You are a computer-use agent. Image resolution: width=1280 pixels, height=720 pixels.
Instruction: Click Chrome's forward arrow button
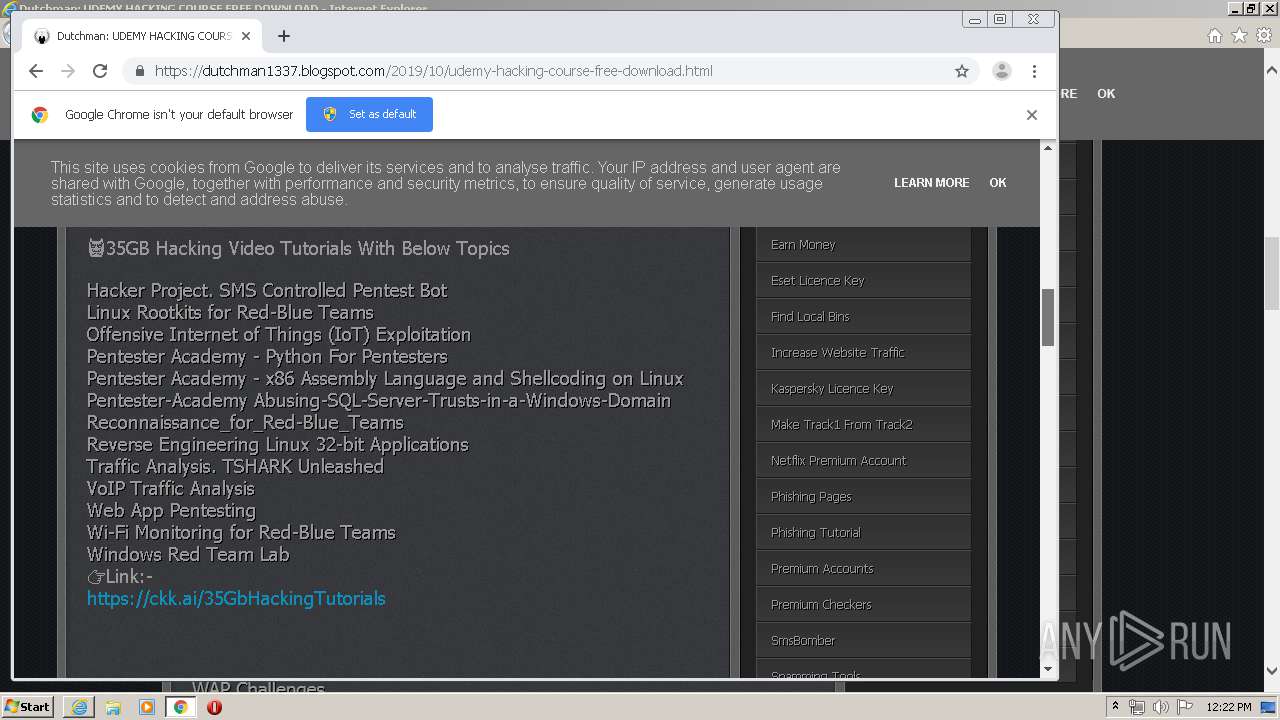[68, 71]
